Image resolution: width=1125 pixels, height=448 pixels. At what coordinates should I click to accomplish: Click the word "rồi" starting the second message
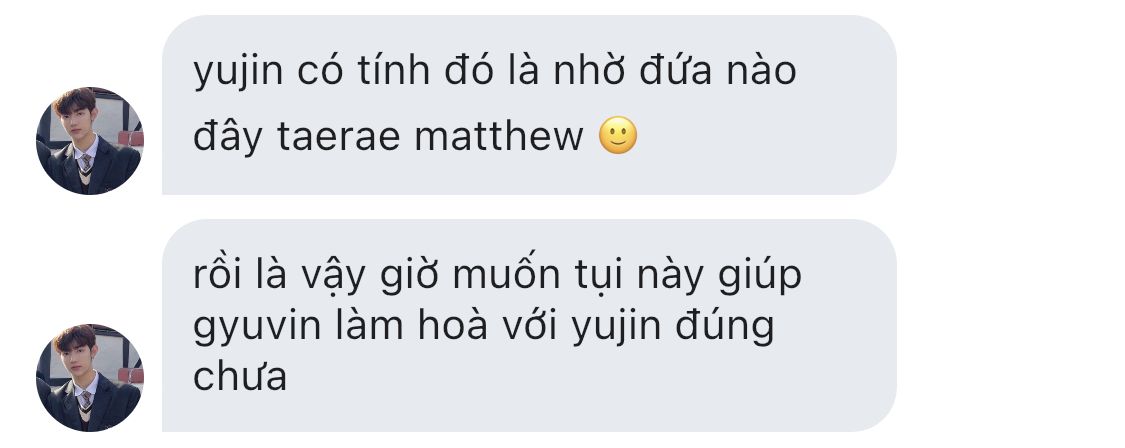(217, 274)
